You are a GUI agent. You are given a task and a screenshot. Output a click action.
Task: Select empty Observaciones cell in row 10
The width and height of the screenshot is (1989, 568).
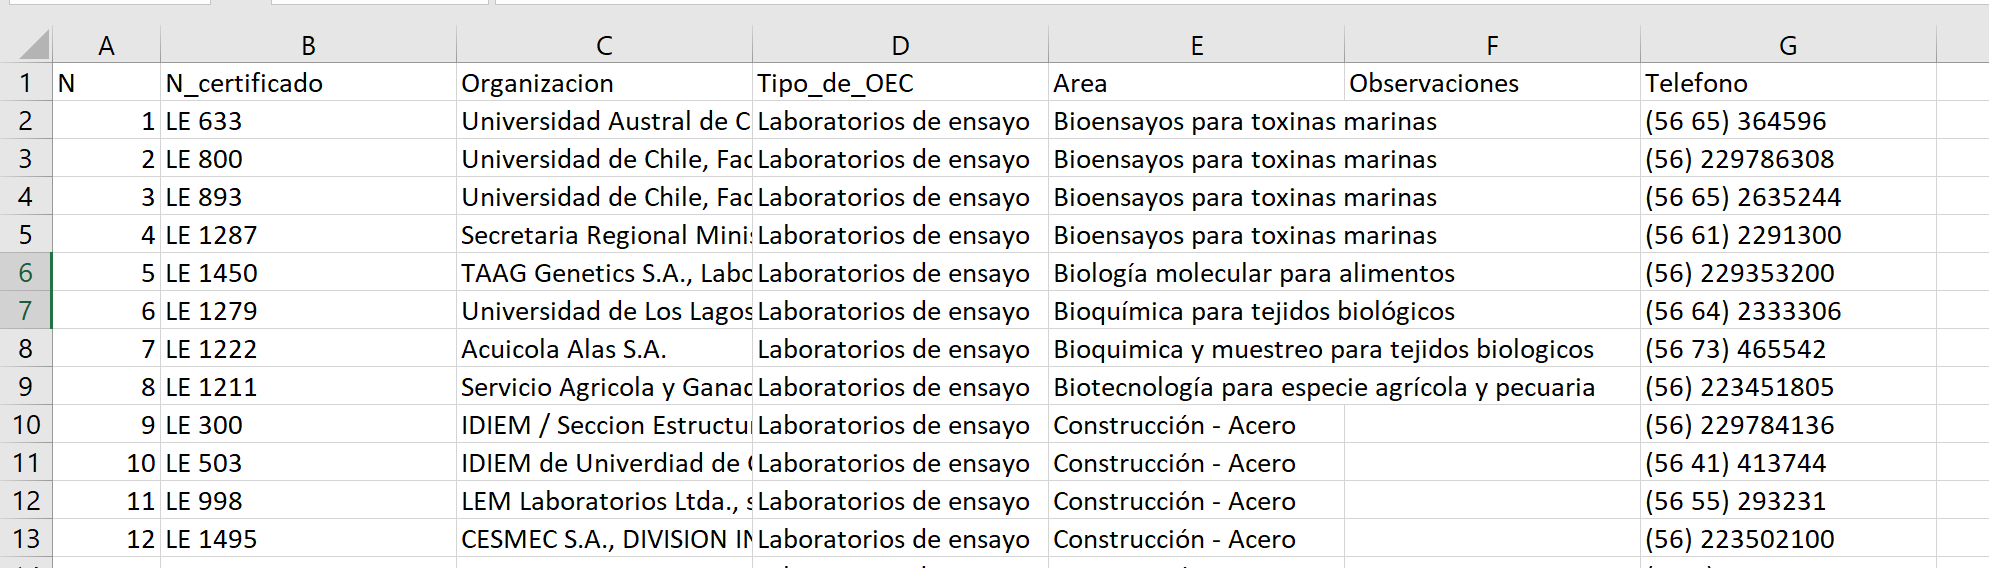coord(1492,425)
